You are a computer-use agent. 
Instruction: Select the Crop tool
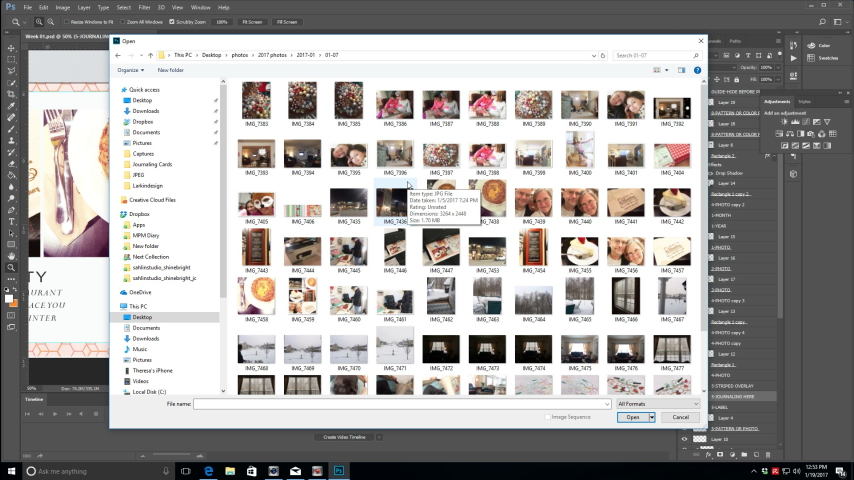(11, 94)
